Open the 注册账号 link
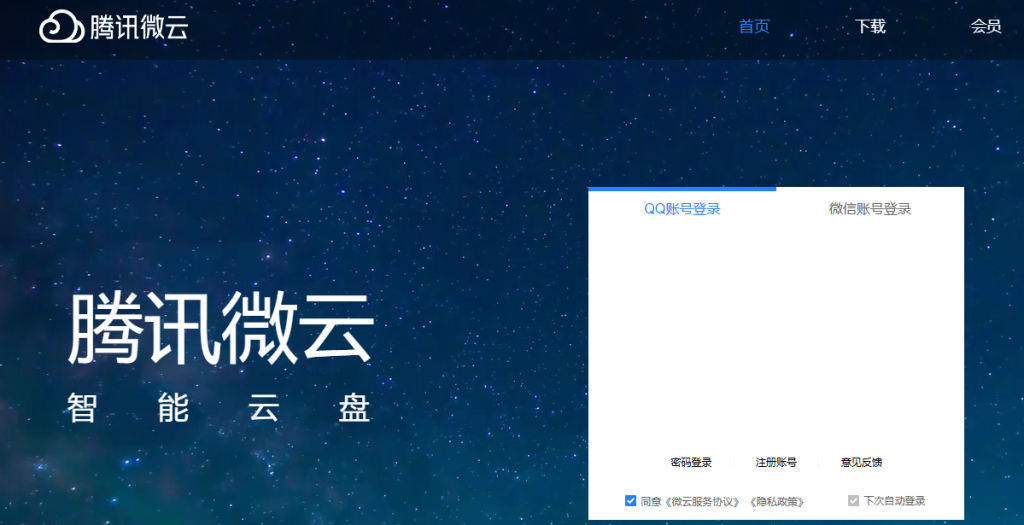This screenshot has height=525, width=1024. click(776, 462)
